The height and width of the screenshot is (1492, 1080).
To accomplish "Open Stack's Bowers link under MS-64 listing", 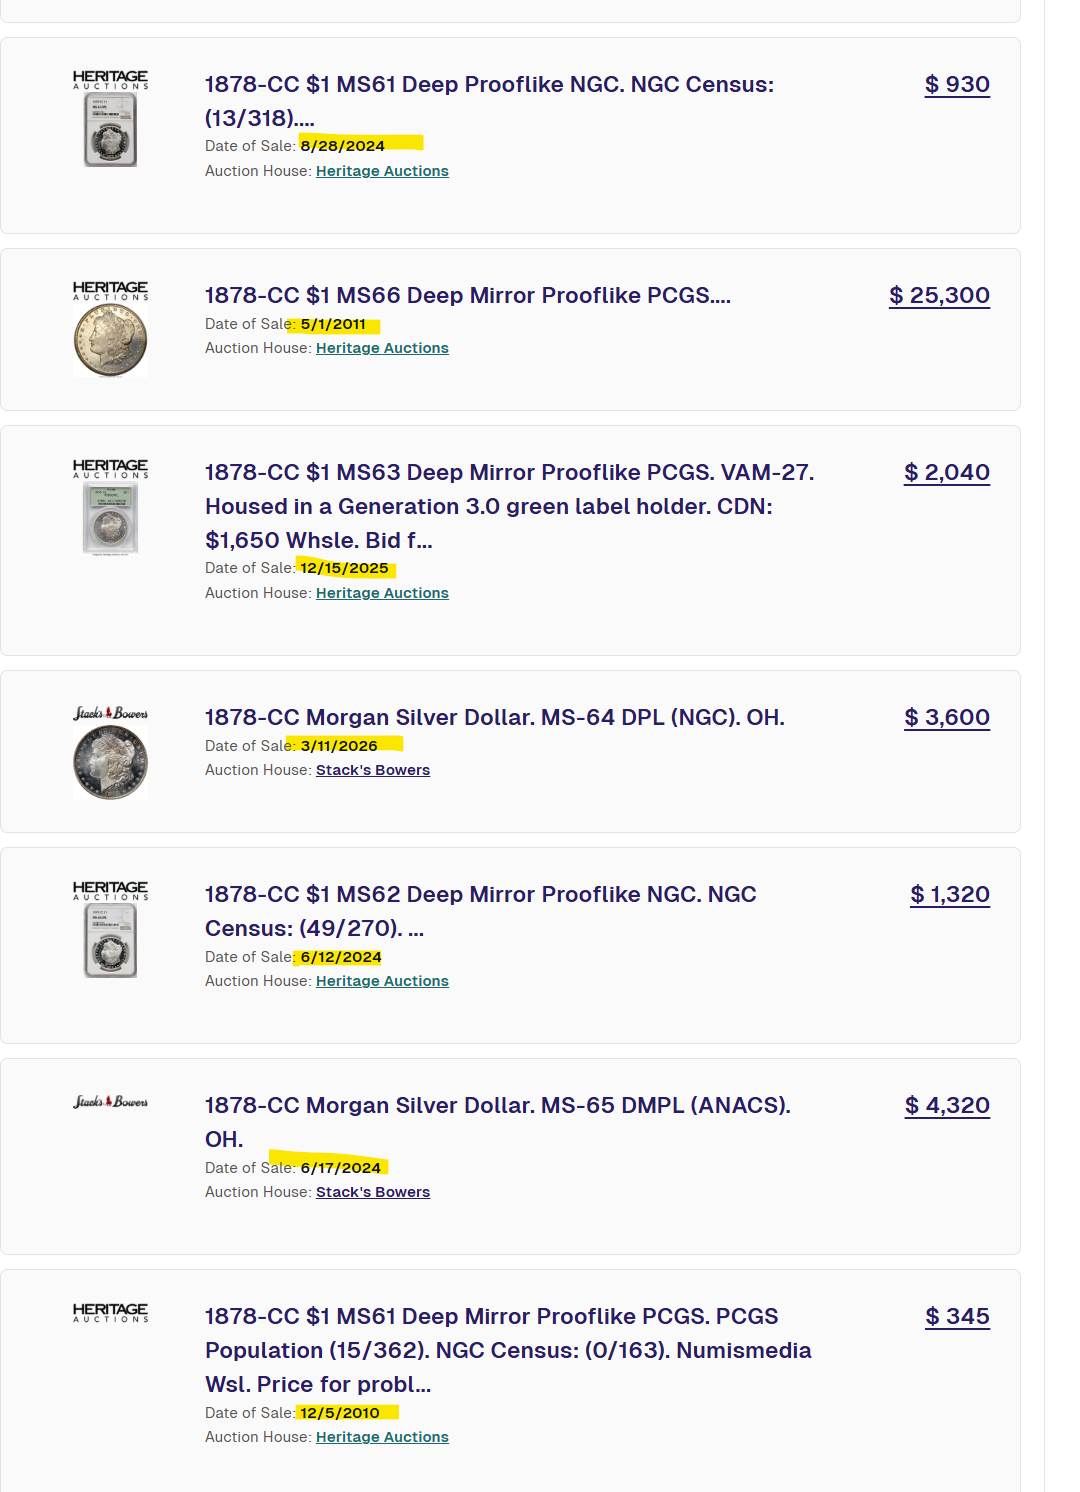I will [373, 770].
